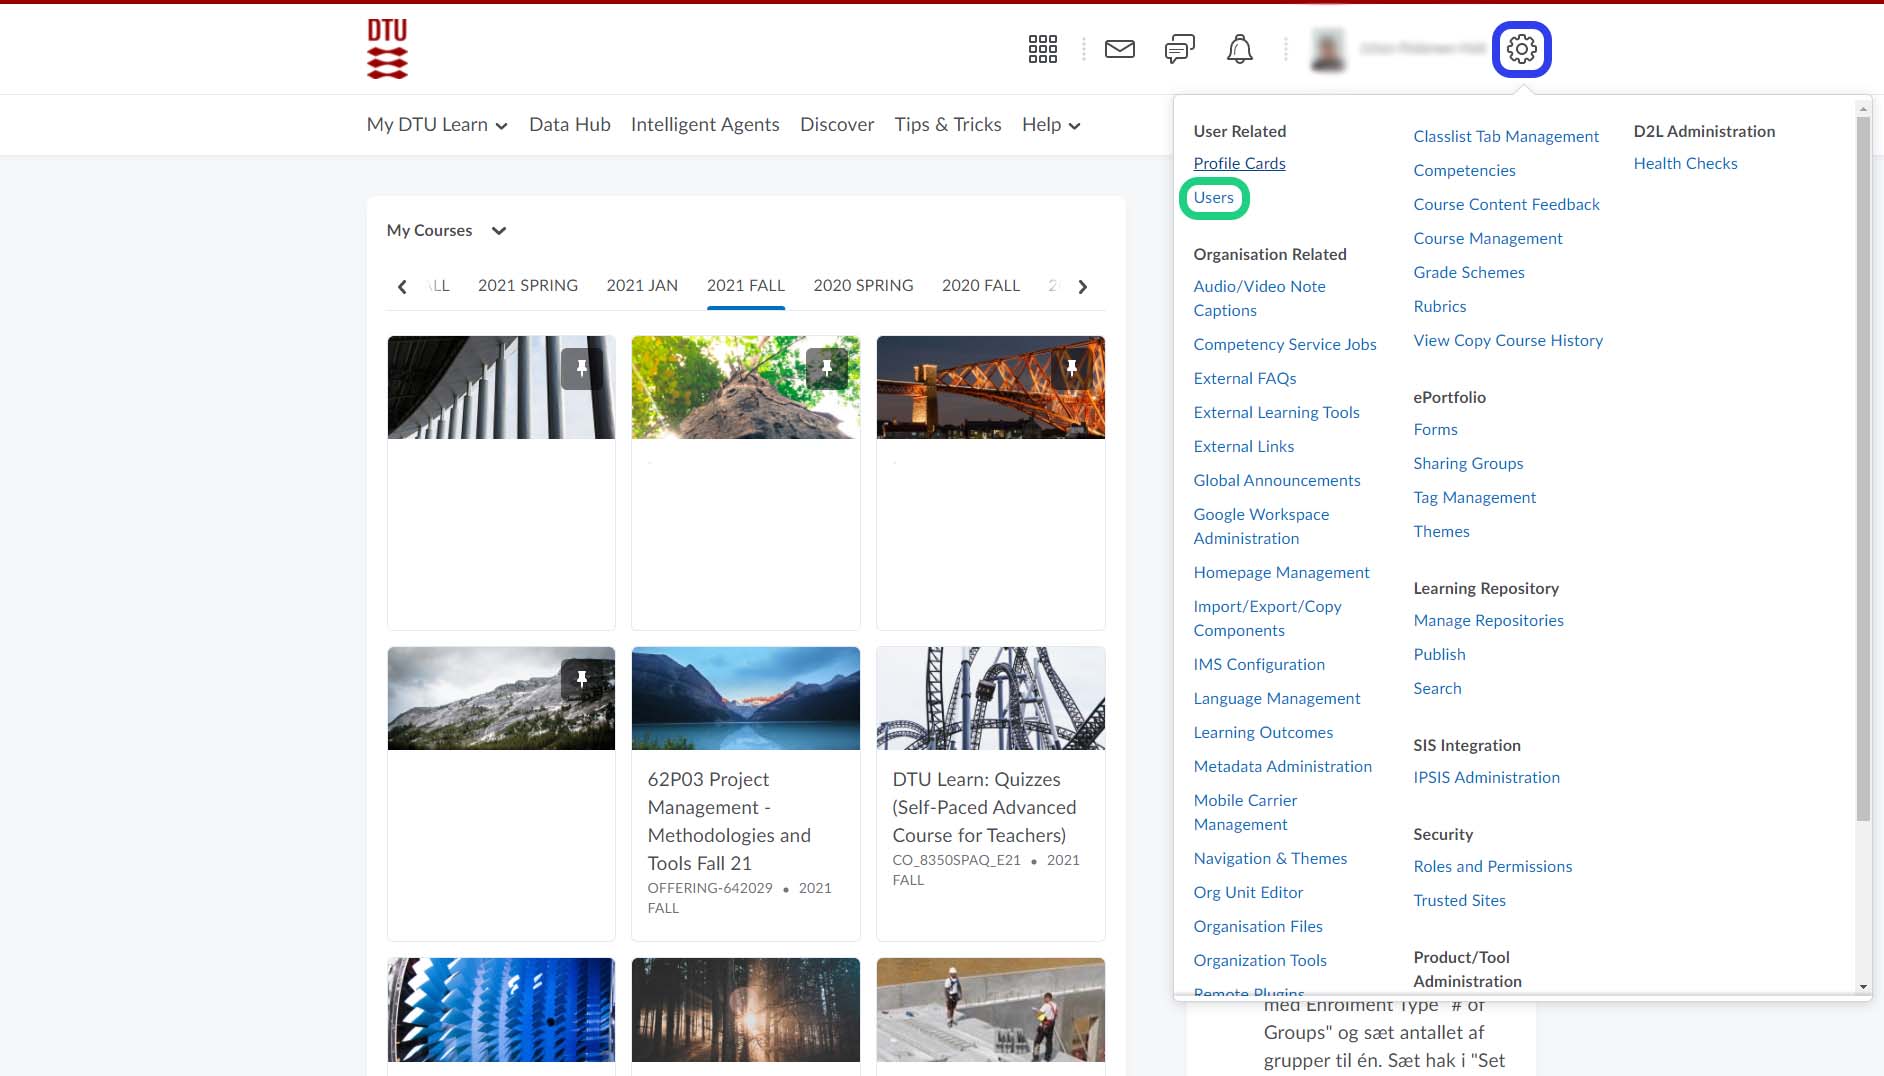Open the update alerts bell icon
Viewport: 1884px width, 1076px height.
click(x=1239, y=49)
